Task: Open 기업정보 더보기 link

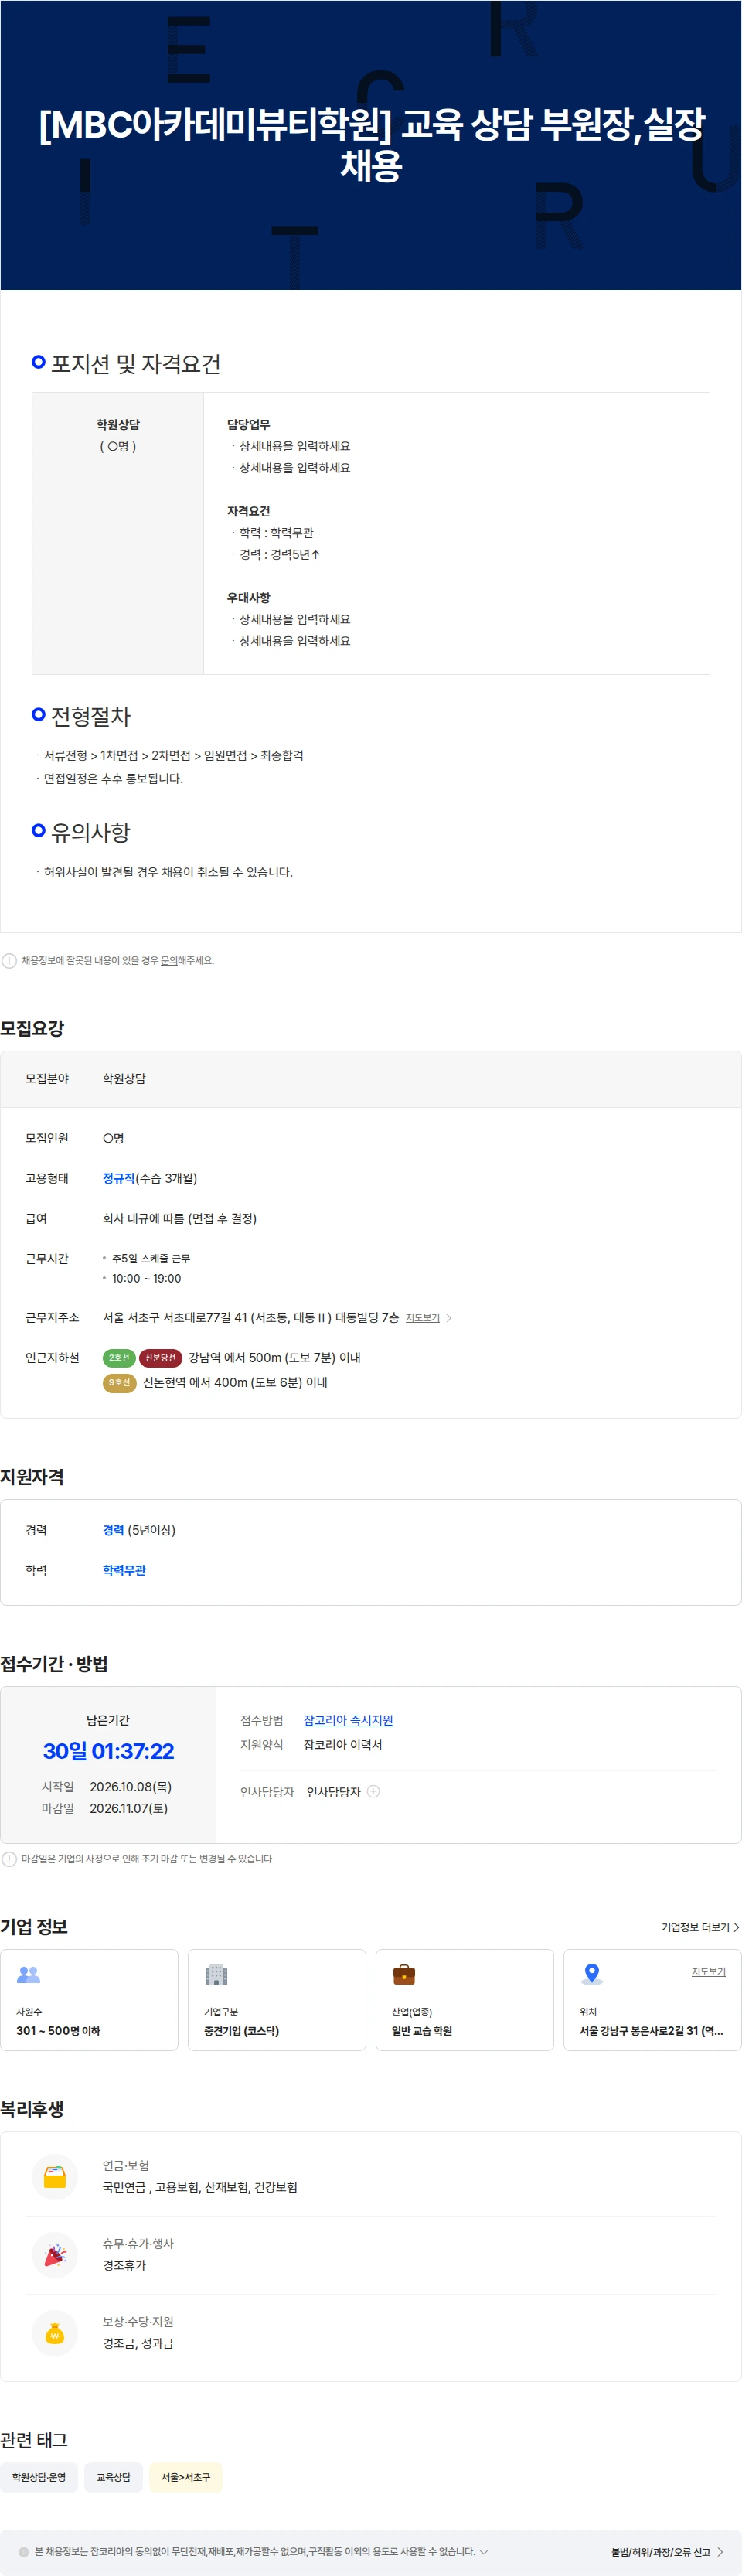Action: point(700,1926)
